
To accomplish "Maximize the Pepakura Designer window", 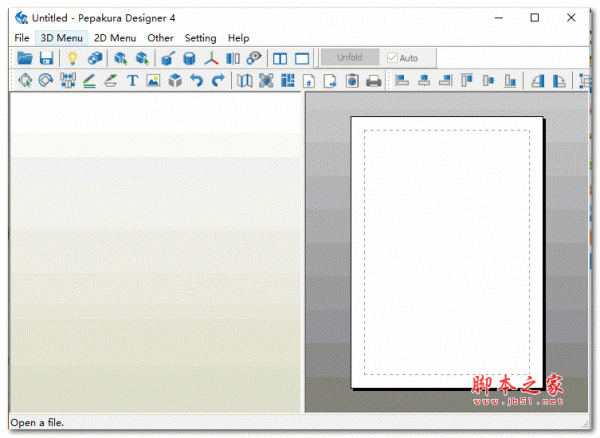I will (x=535, y=18).
